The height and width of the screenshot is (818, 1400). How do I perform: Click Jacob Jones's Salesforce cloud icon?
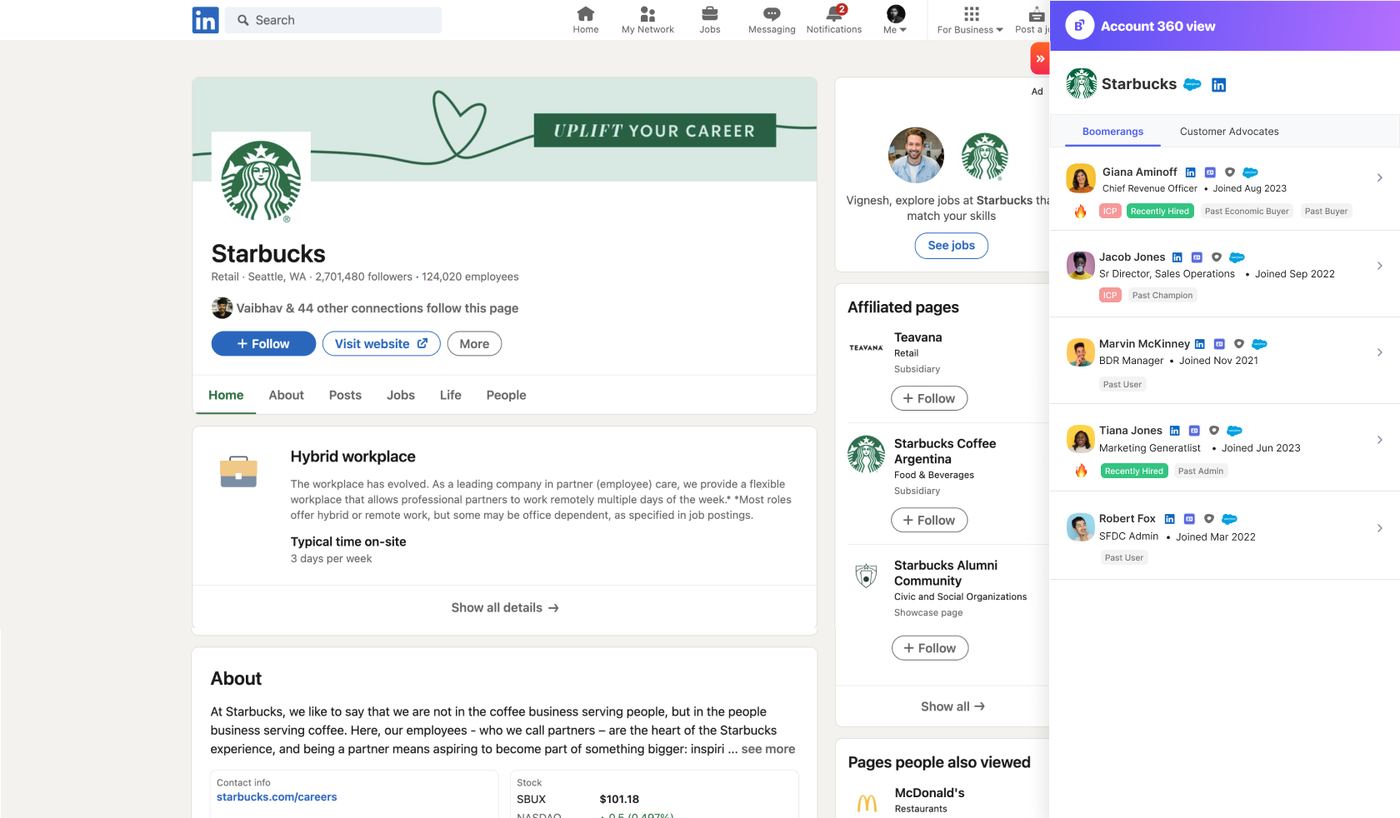[x=1237, y=258]
